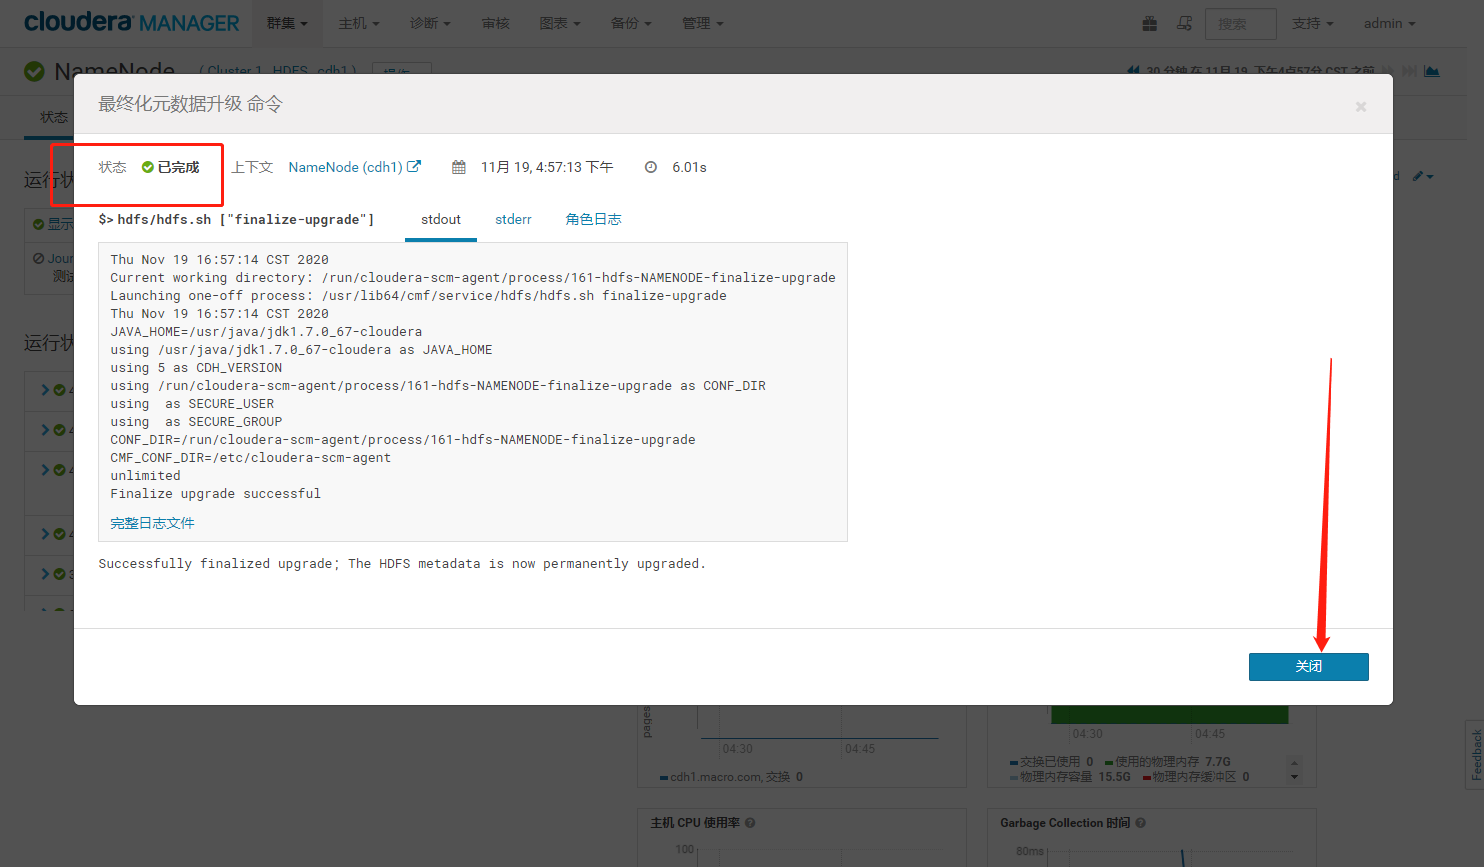Open the 支持 dropdown menu
This screenshot has width=1484, height=867.
click(x=1312, y=23)
